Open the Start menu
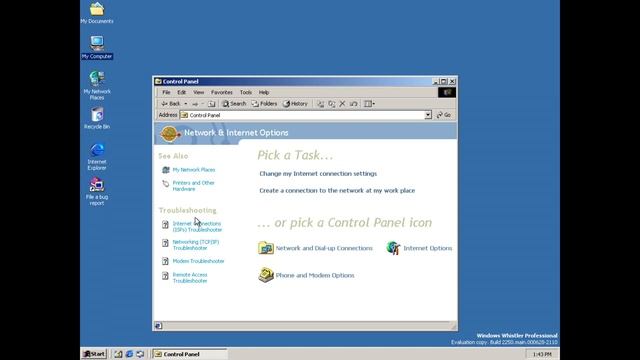Screen dimensions: 640x360 (94, 354)
